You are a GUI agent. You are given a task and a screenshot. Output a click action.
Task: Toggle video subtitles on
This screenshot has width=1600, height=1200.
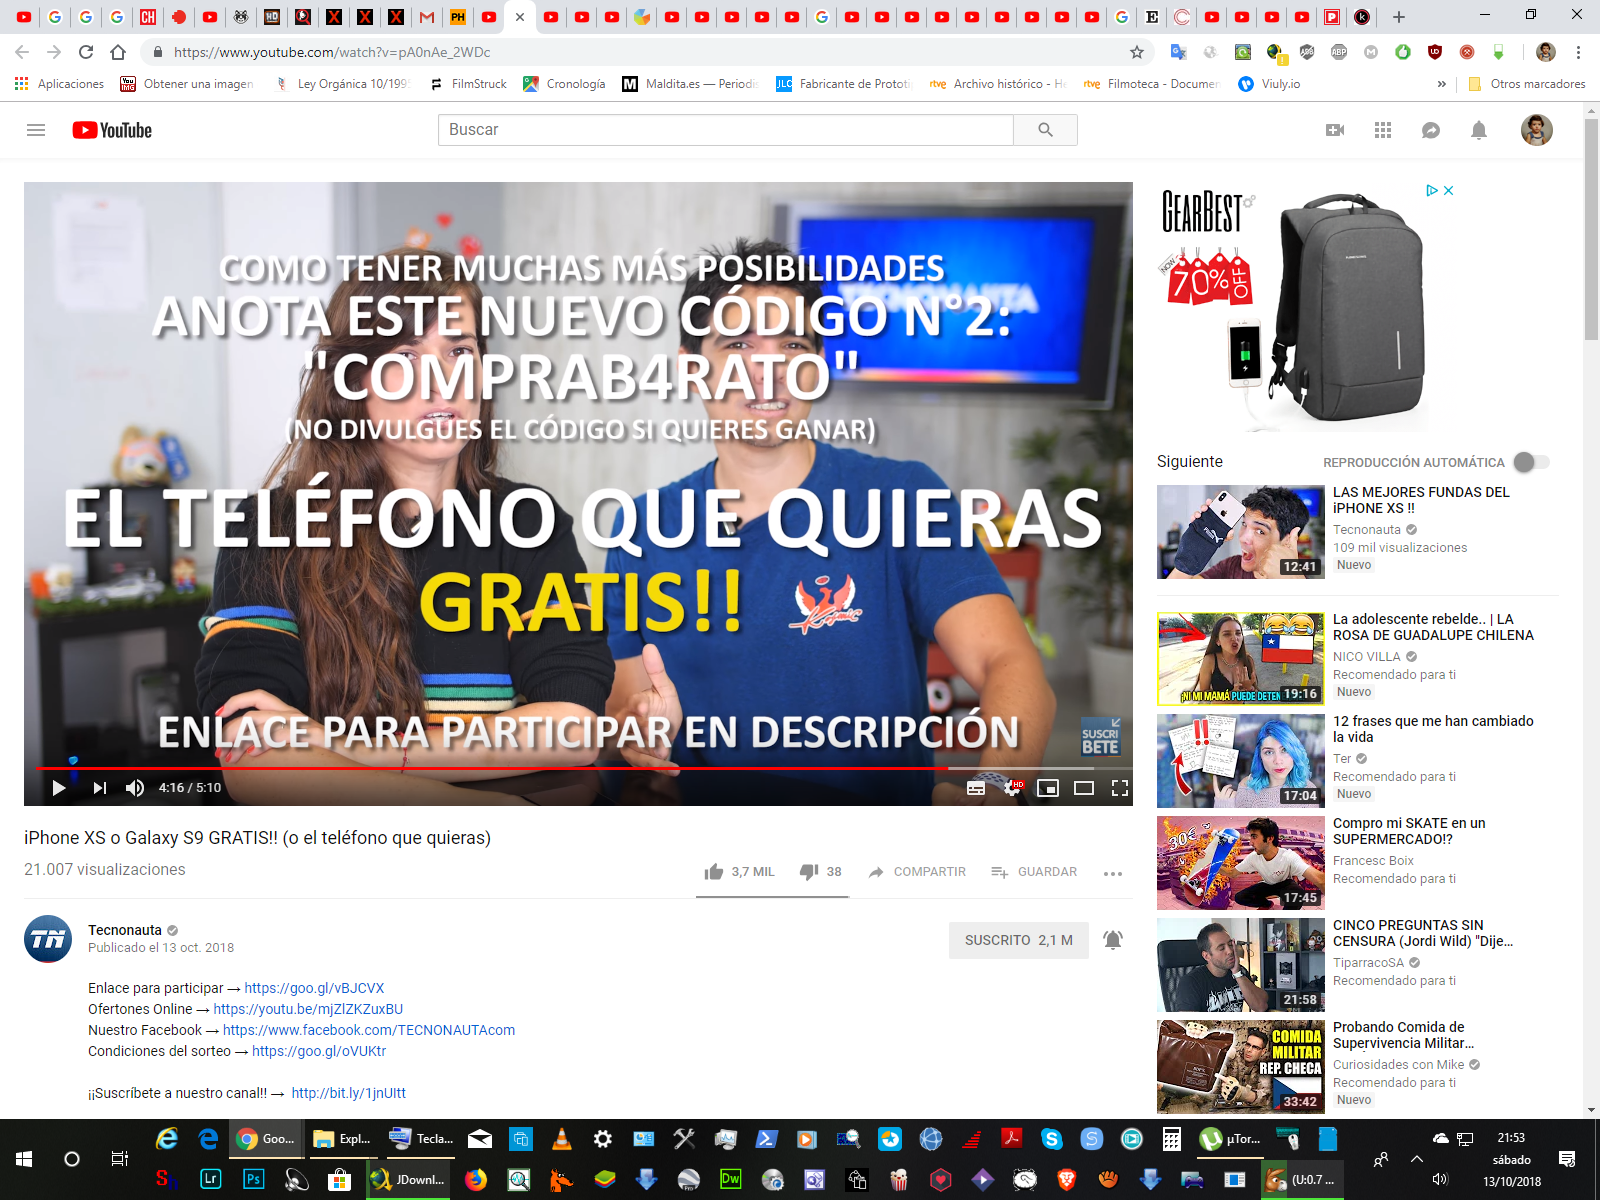coord(976,788)
